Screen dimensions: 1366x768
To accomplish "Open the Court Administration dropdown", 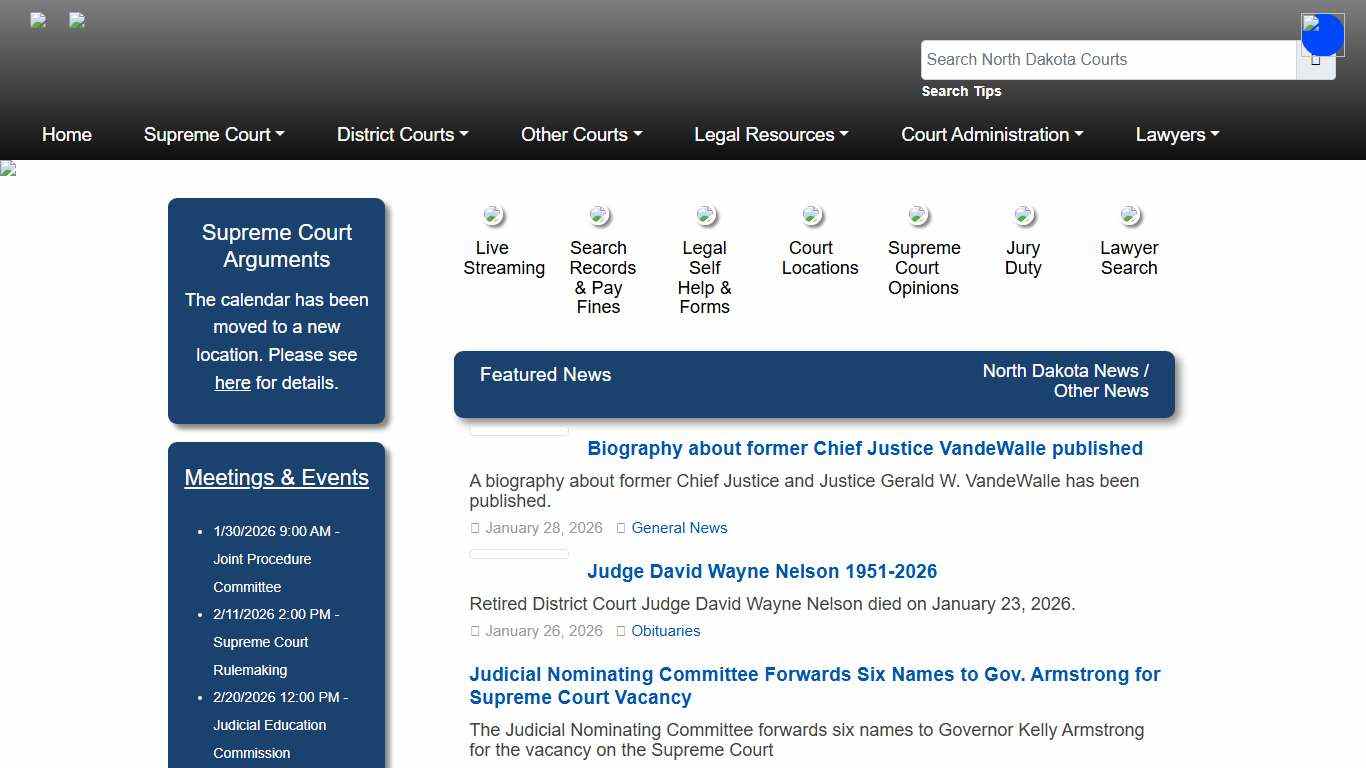I will click(991, 134).
